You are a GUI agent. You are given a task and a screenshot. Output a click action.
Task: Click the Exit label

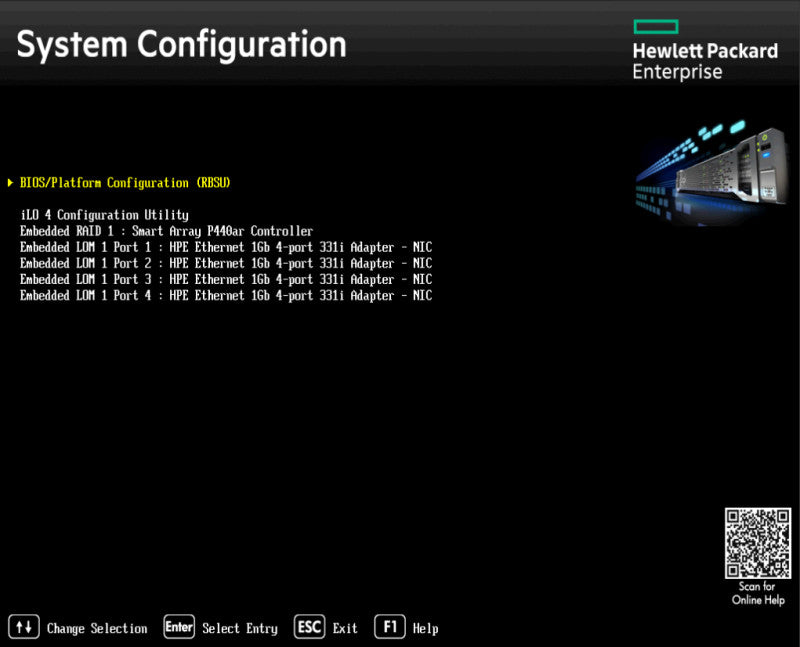coord(345,629)
